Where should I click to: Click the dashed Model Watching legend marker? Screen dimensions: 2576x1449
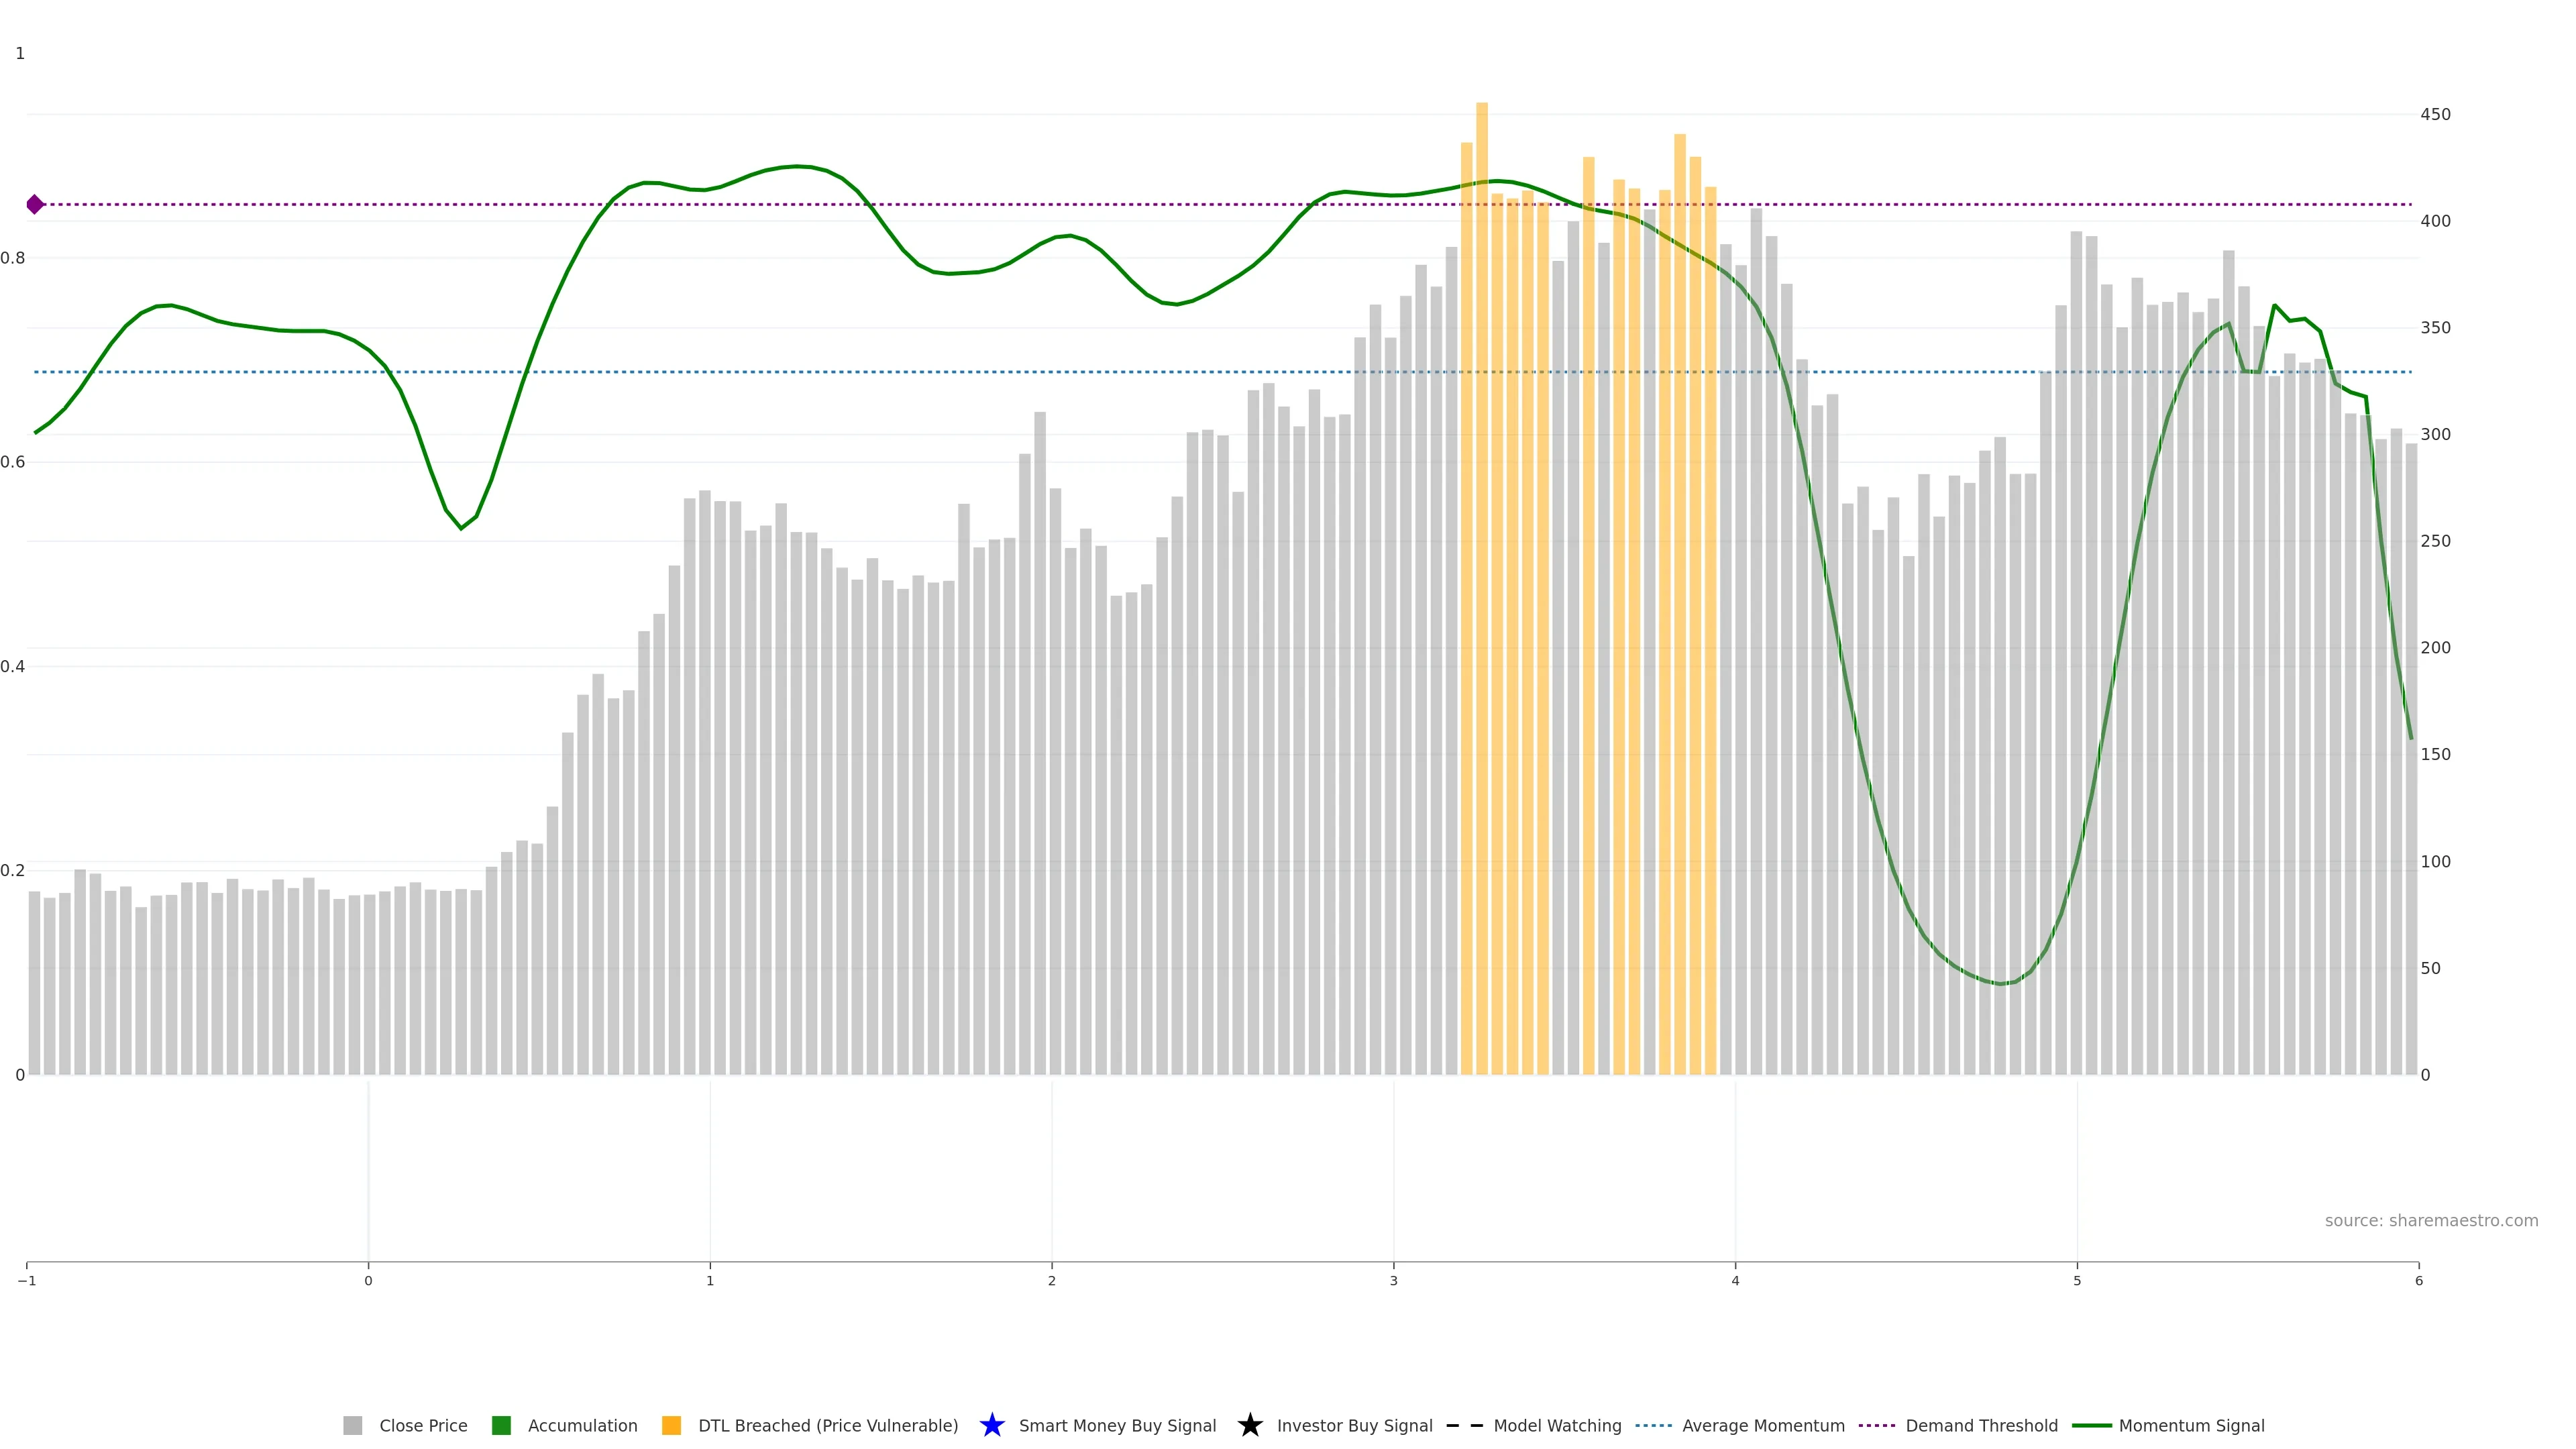(1465, 1425)
